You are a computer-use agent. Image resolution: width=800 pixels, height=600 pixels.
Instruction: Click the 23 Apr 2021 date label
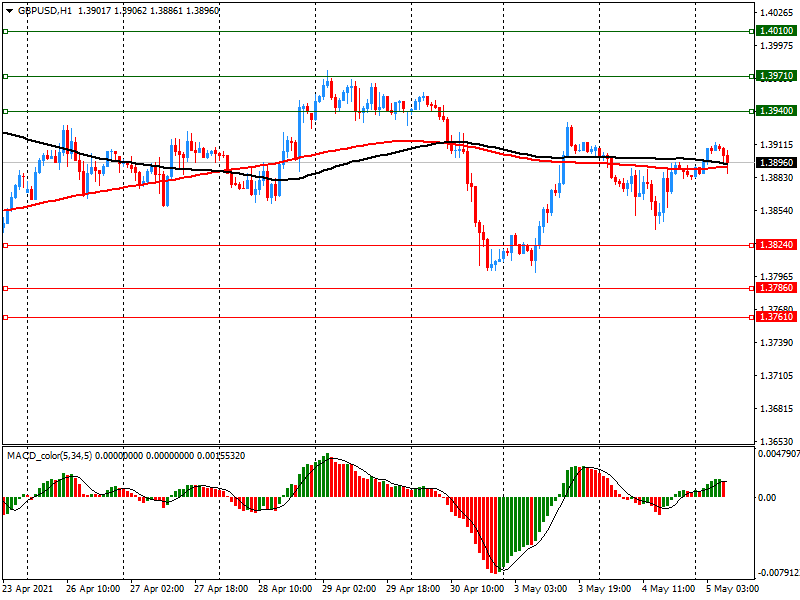coord(30,589)
